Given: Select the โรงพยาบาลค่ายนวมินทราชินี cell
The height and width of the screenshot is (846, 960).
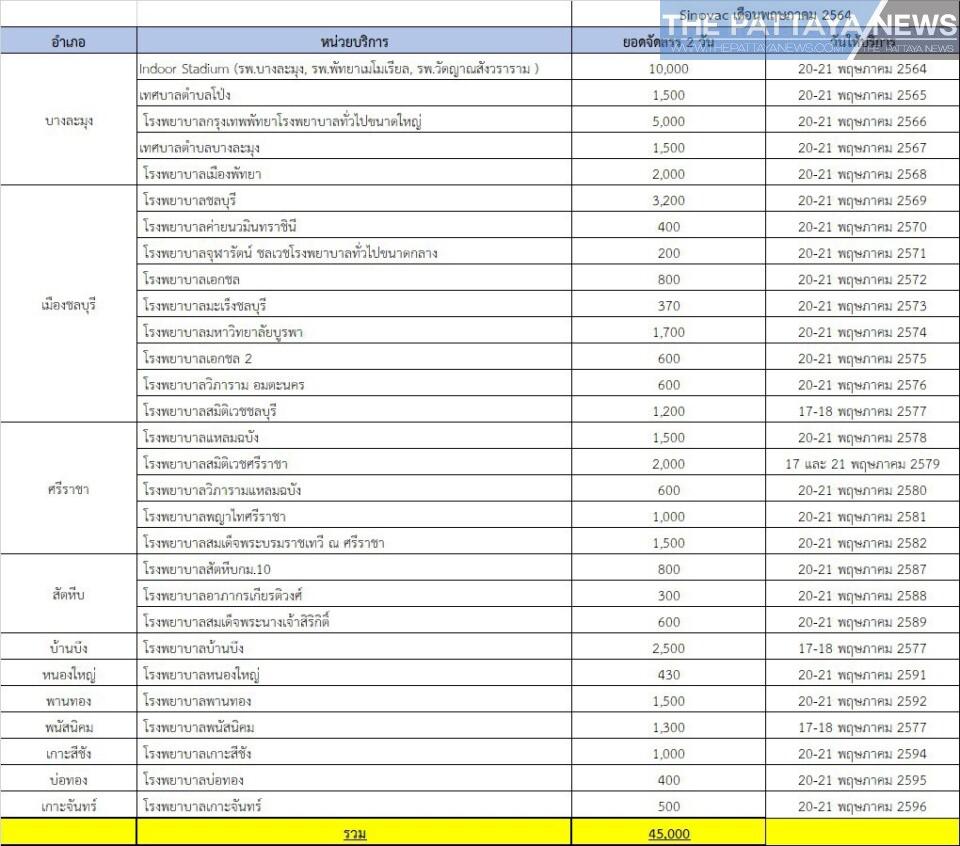Looking at the screenshot, I should click(354, 226).
